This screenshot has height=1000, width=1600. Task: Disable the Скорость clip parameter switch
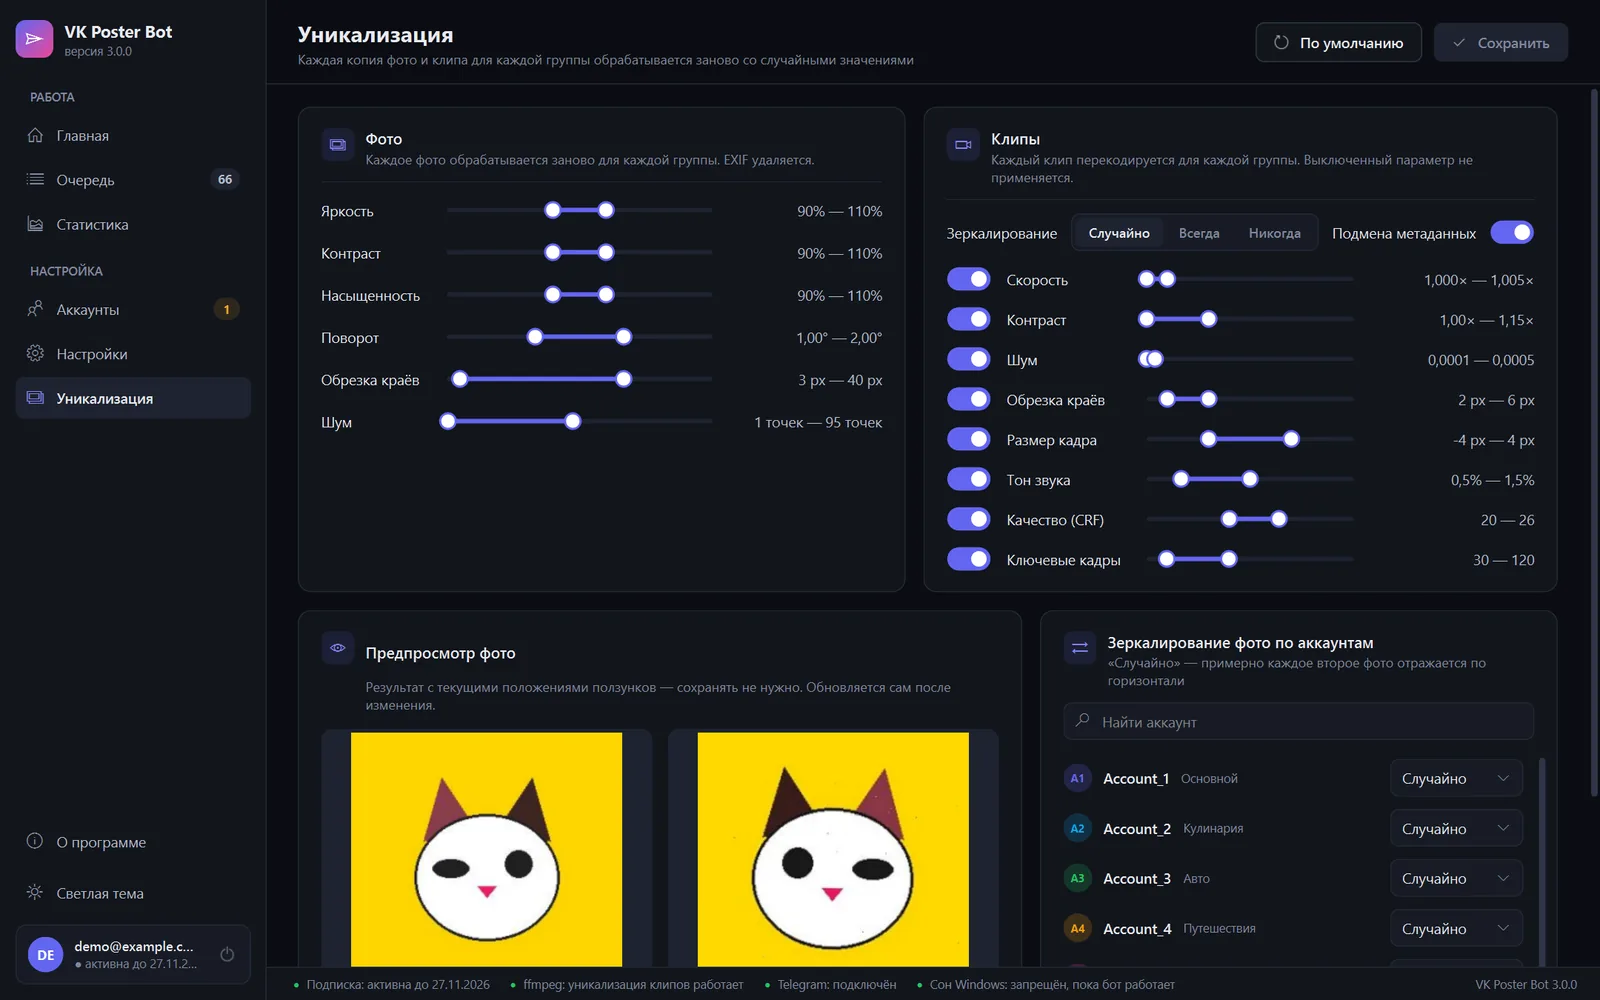click(969, 279)
